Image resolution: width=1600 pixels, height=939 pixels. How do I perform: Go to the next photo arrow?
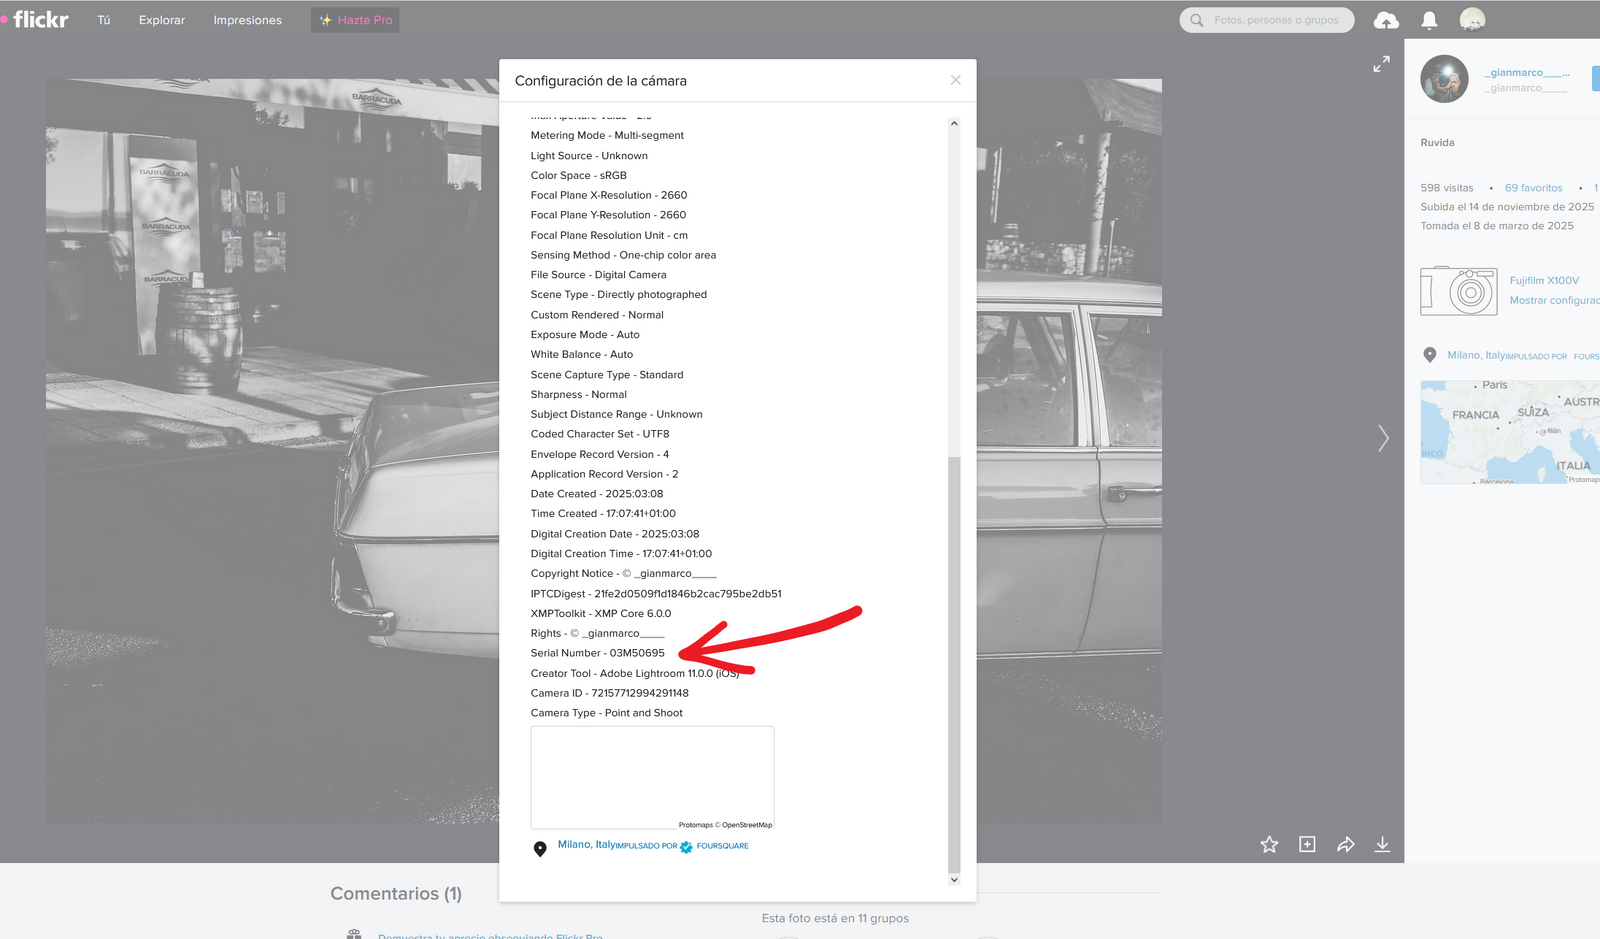tap(1383, 438)
